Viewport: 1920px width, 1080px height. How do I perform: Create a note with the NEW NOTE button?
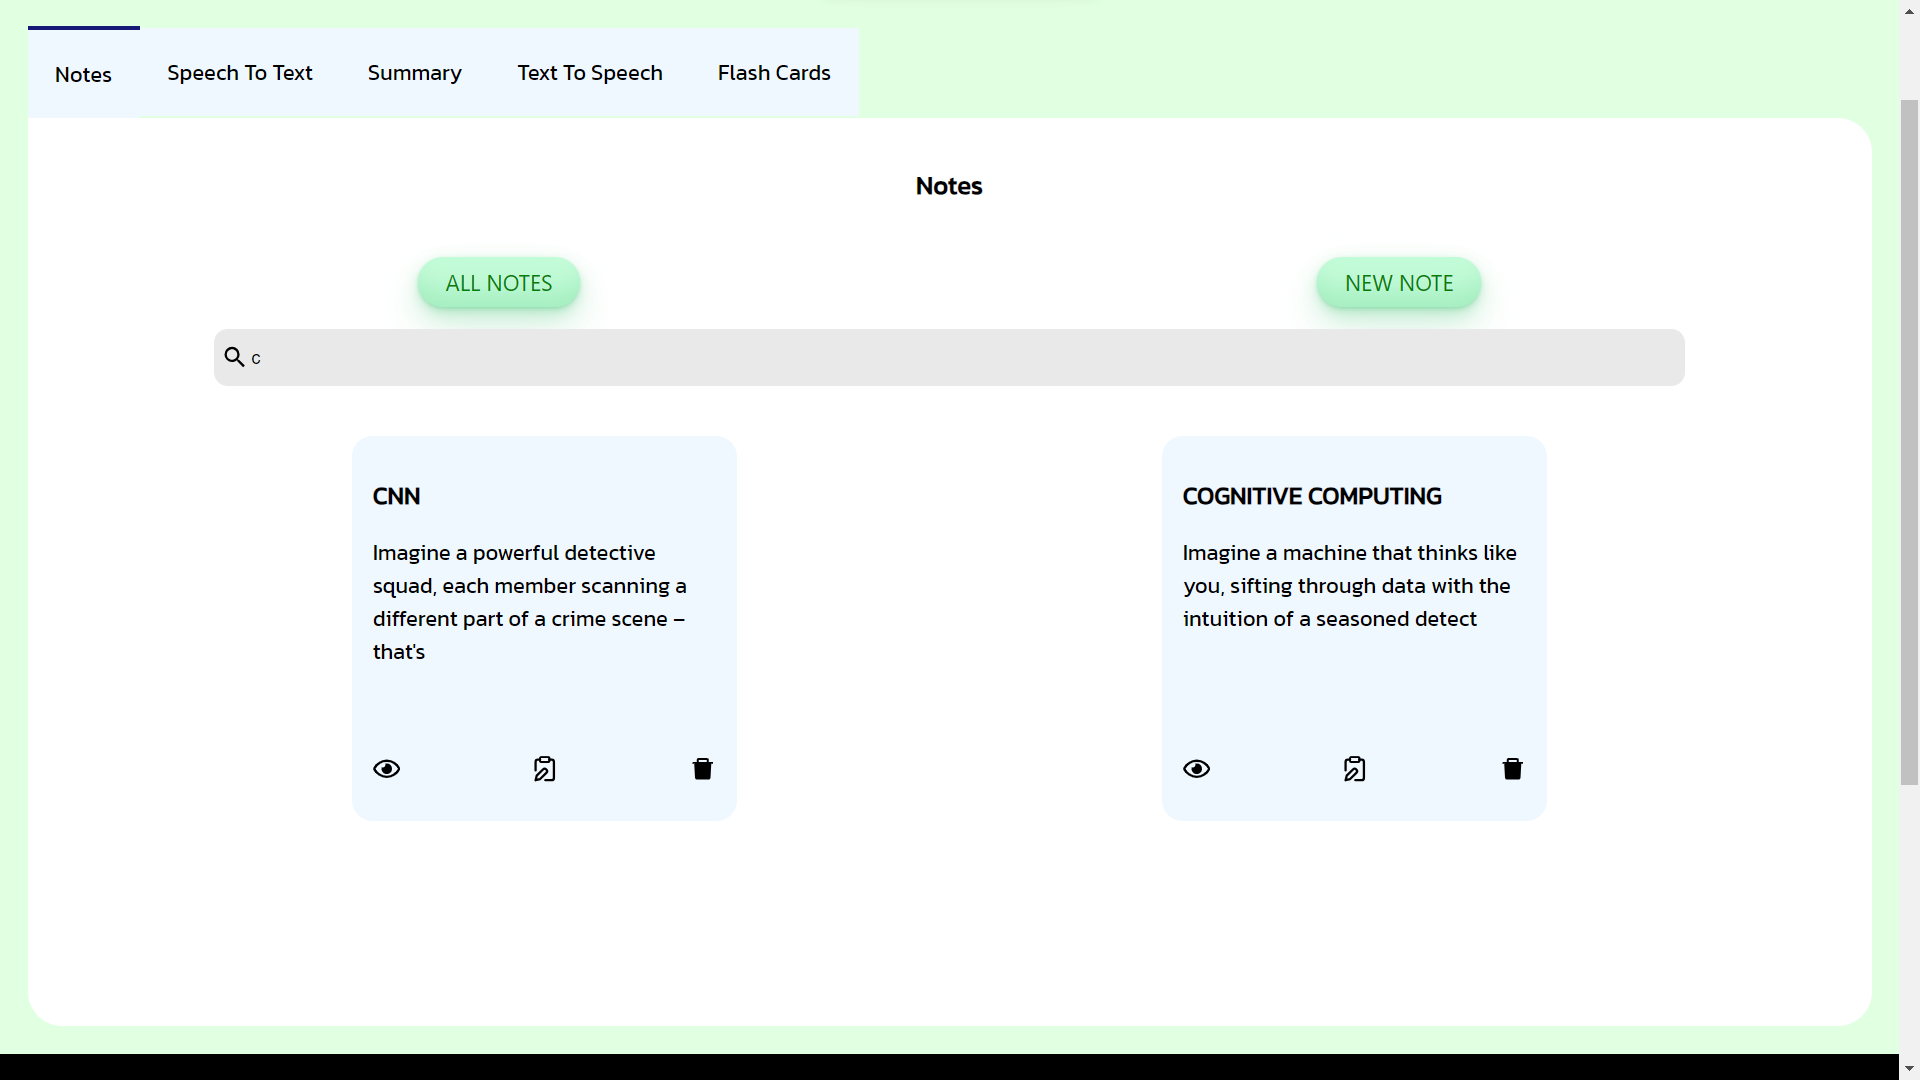click(x=1398, y=283)
